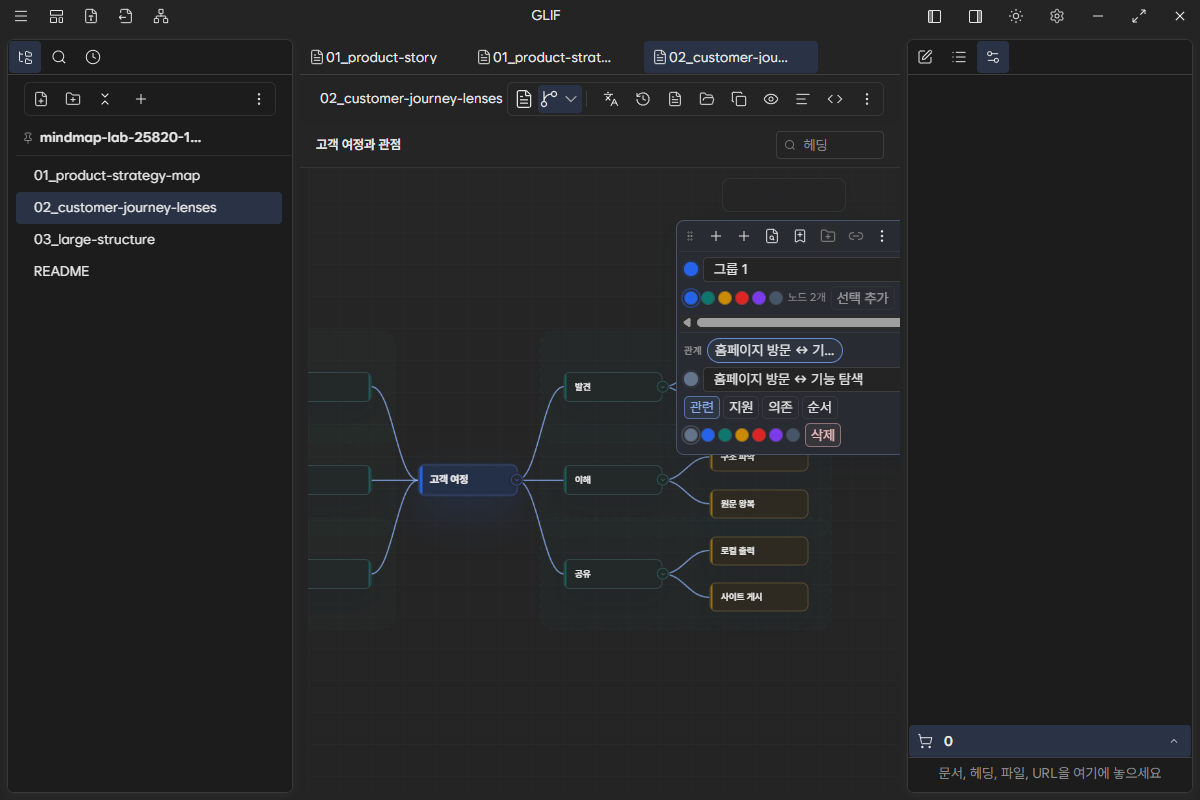Open the file tree tab
The height and width of the screenshot is (800, 1200).
[25, 57]
